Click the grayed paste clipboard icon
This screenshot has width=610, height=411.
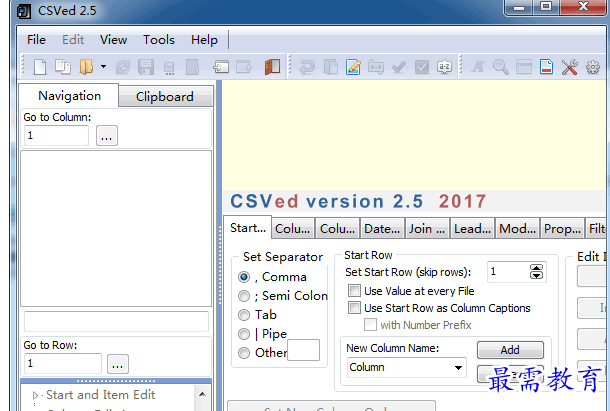pos(330,67)
